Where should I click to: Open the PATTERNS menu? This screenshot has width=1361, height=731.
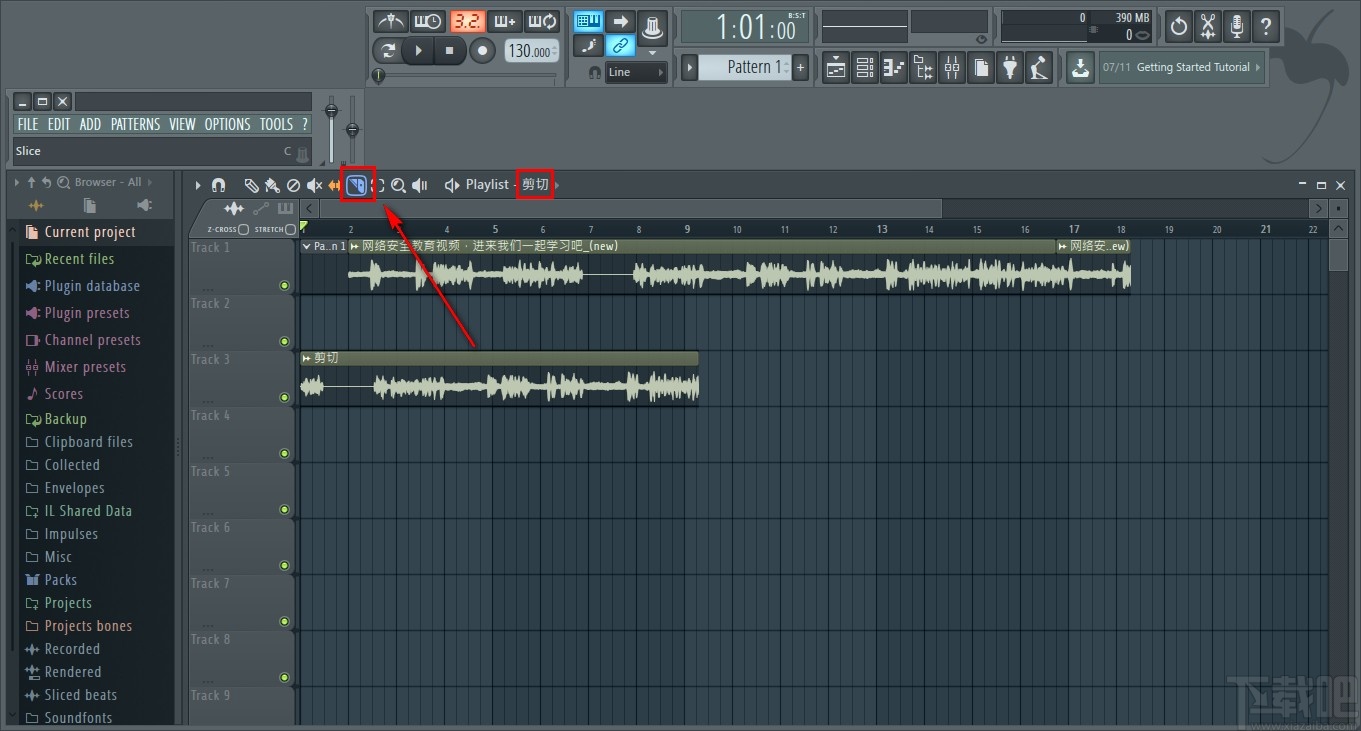[x=135, y=124]
